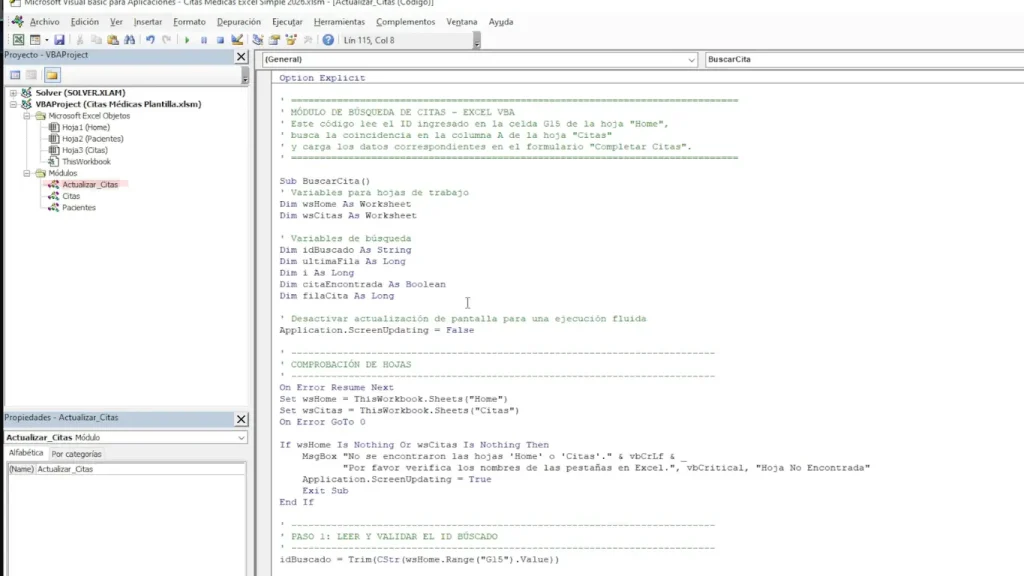
Task: Click the 'Sub BuscarCita()' code line
Action: [x=325, y=181]
